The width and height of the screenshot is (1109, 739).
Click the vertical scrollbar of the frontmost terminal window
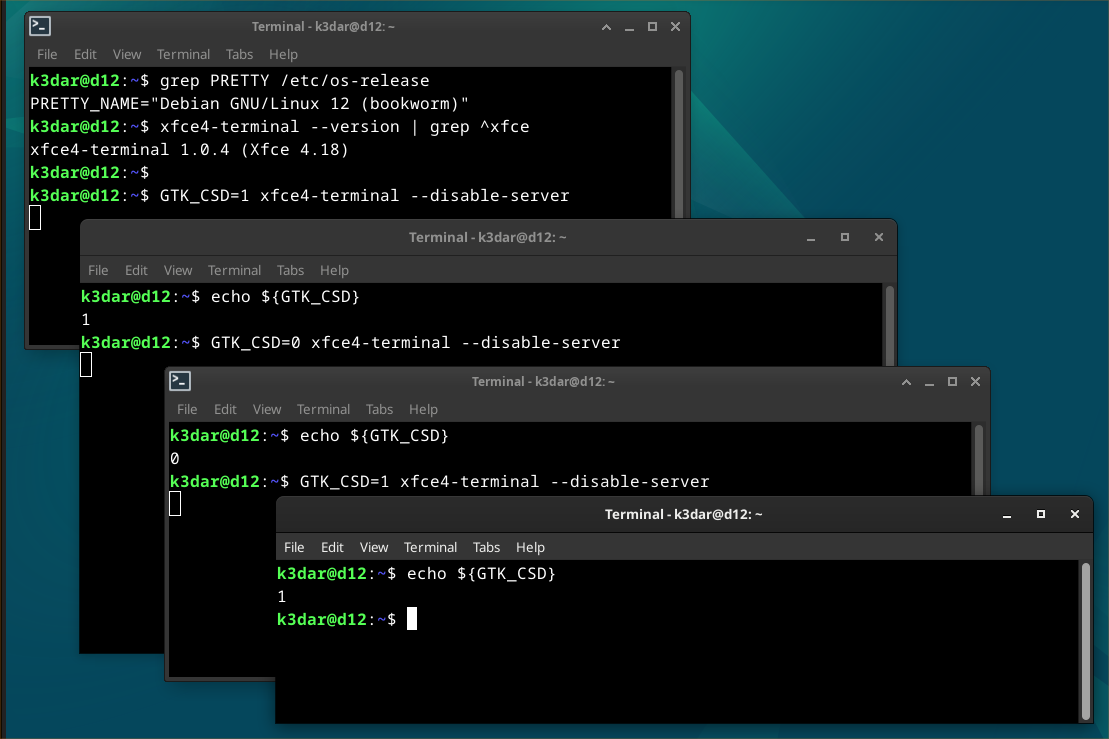click(x=1086, y=641)
